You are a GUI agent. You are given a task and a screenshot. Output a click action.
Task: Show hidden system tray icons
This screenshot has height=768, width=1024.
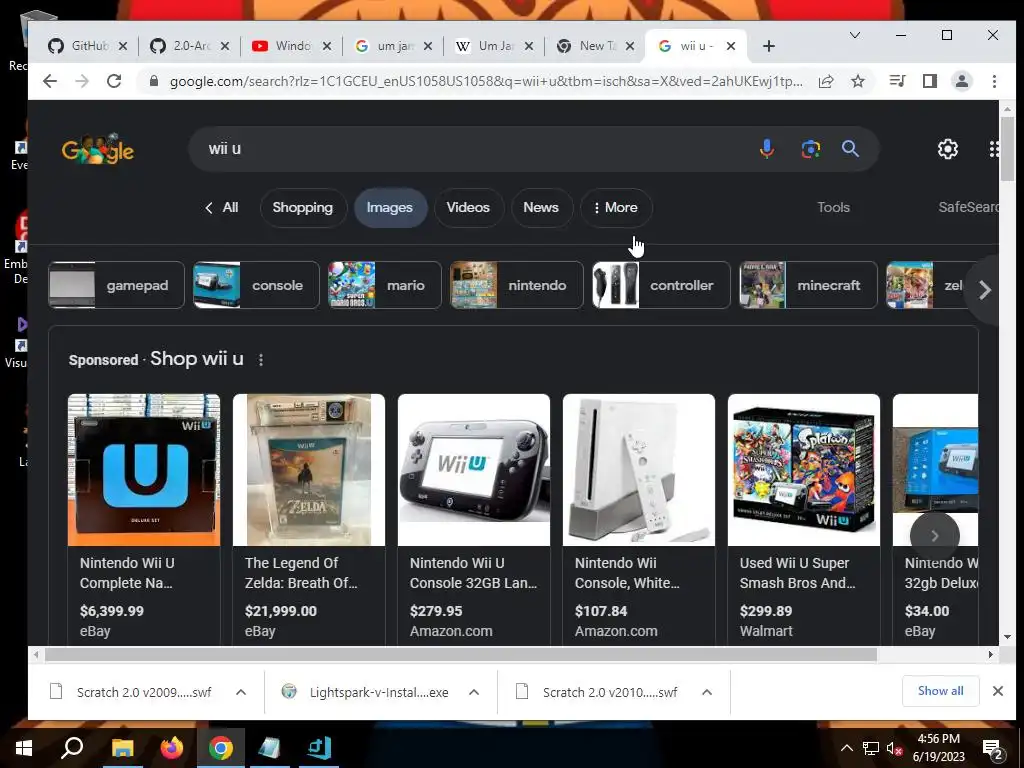pos(846,748)
